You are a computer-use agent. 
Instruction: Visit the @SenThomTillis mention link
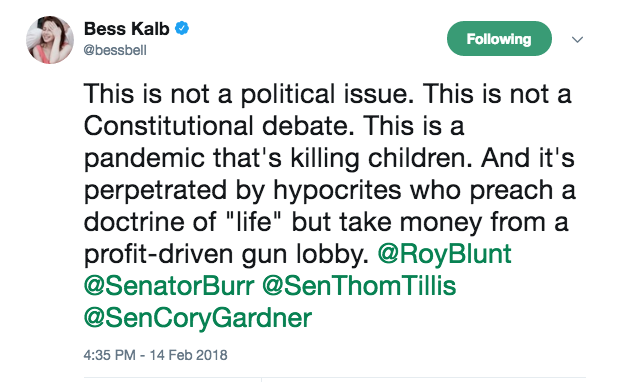coord(359,286)
